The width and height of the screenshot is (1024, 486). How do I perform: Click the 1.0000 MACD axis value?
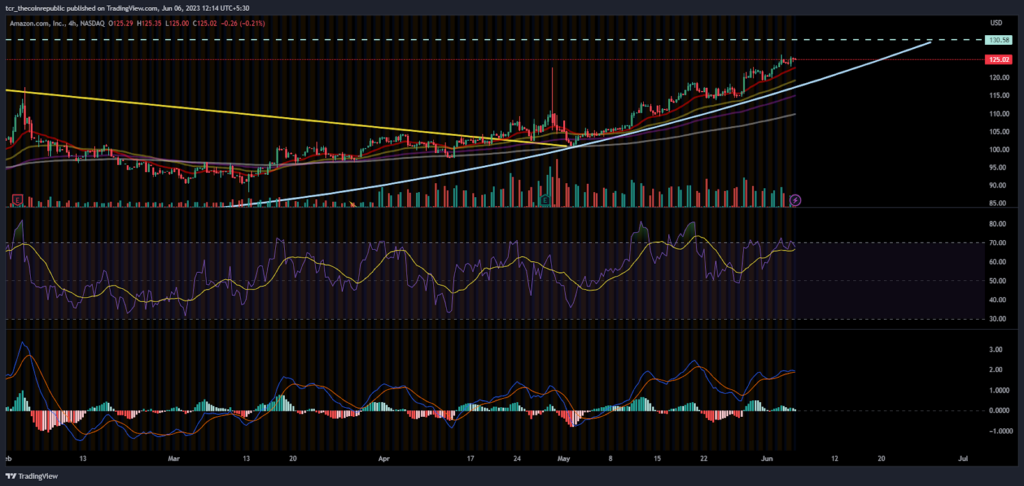point(999,390)
